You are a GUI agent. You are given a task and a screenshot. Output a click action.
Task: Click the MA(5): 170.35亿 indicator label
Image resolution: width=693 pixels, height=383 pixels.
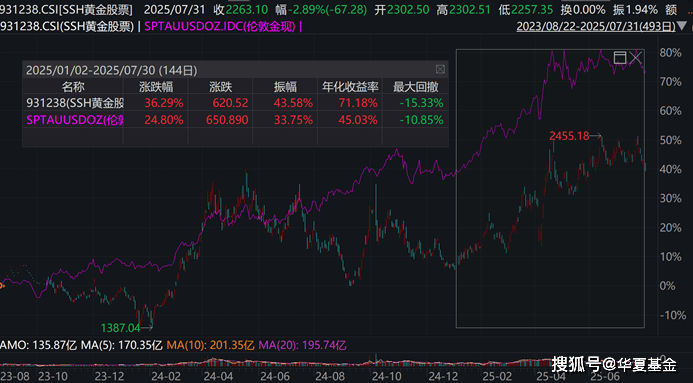pyautogui.click(x=121, y=345)
